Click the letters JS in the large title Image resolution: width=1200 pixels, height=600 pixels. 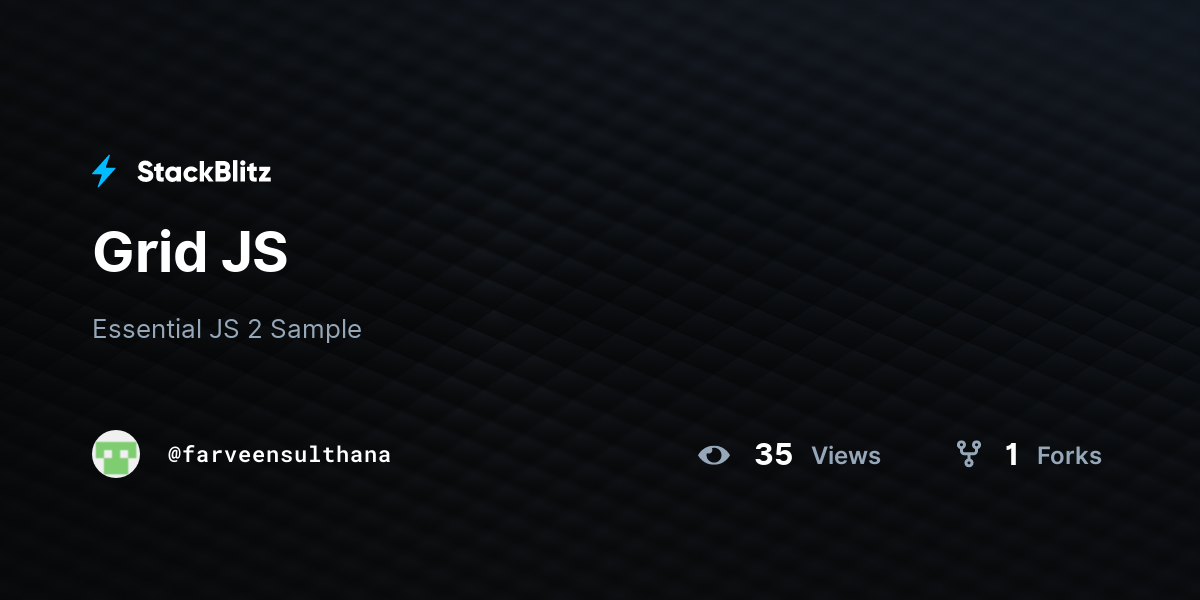click(x=255, y=252)
